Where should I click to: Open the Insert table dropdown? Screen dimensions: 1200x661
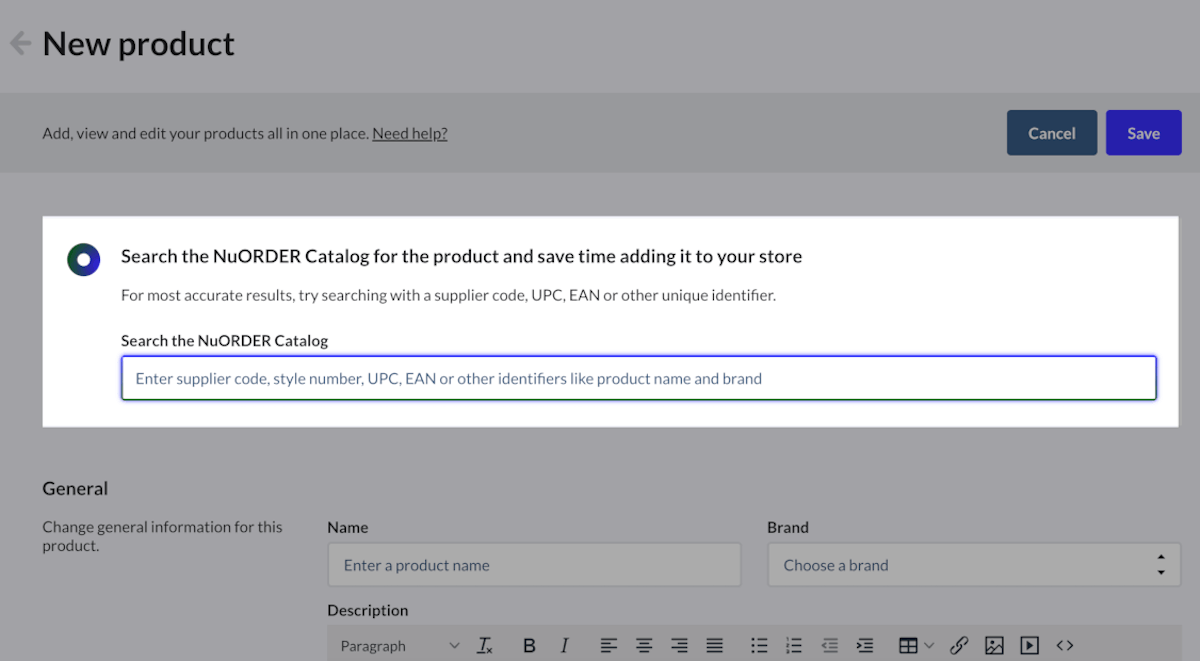(x=916, y=646)
